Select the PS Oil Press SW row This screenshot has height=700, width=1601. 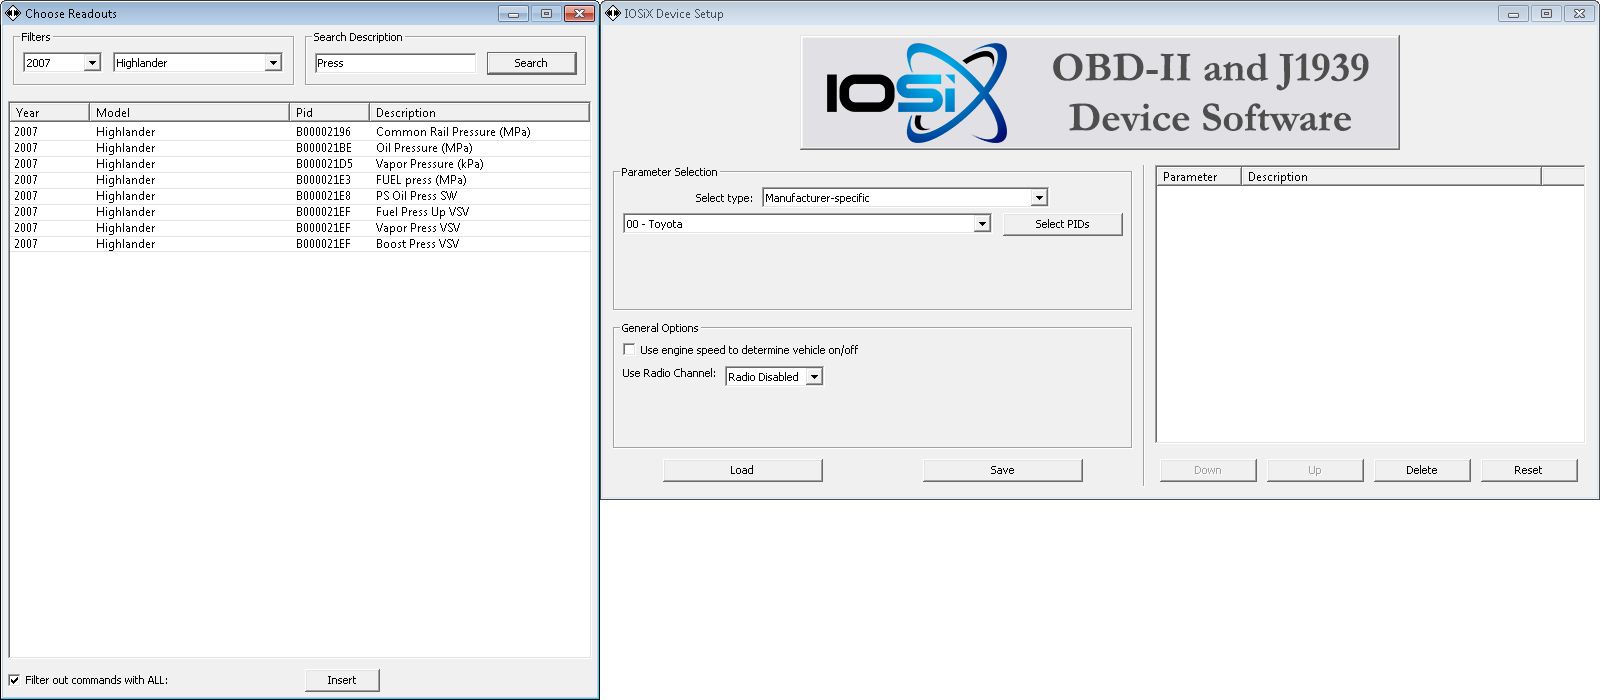(300, 196)
